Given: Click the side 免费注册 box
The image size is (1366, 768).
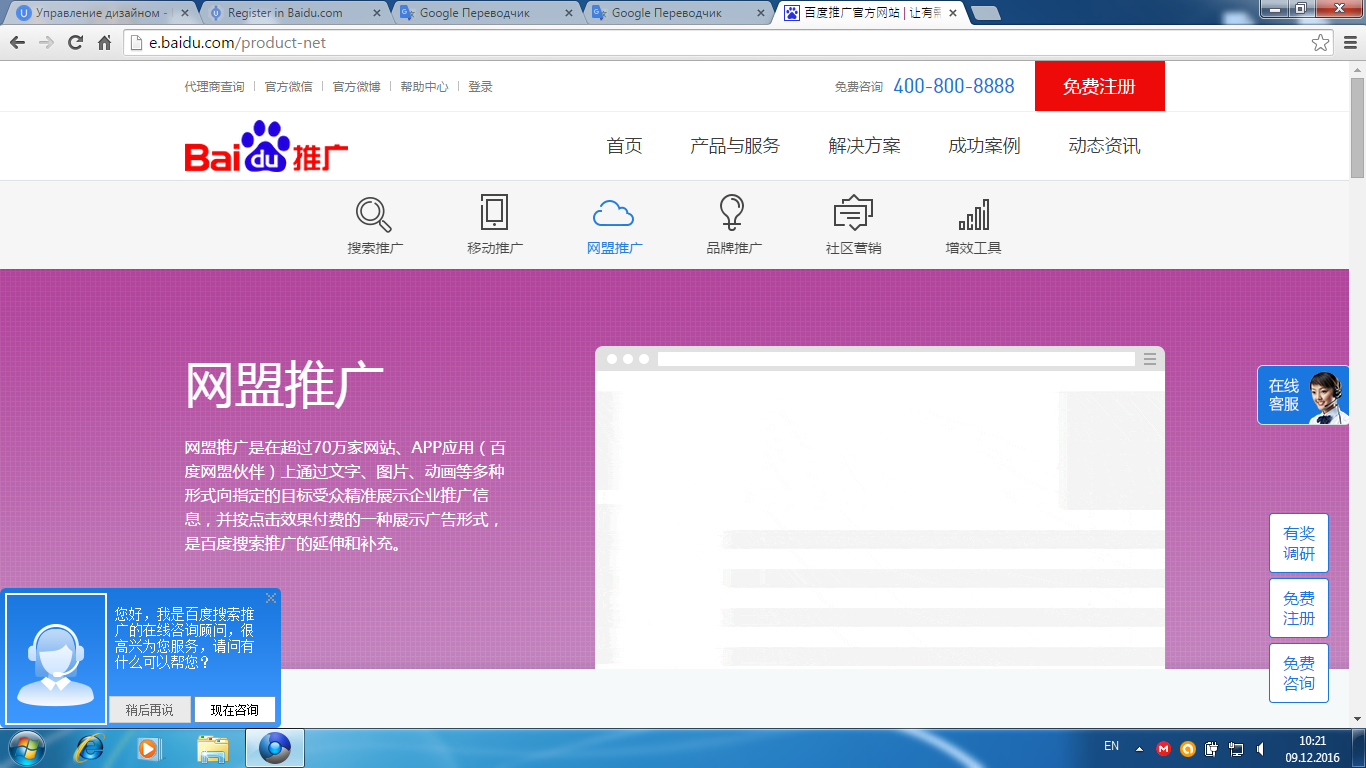Looking at the screenshot, I should coord(1299,608).
